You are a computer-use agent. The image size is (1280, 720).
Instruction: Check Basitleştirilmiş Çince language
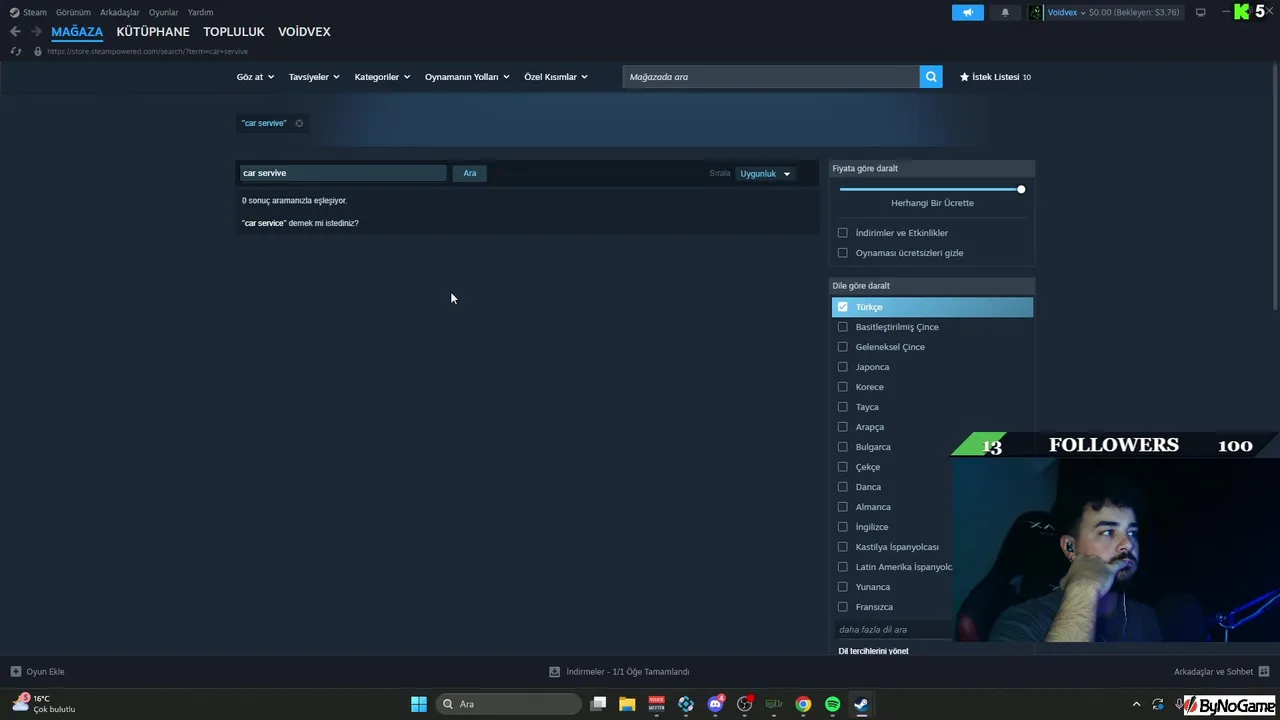842,327
